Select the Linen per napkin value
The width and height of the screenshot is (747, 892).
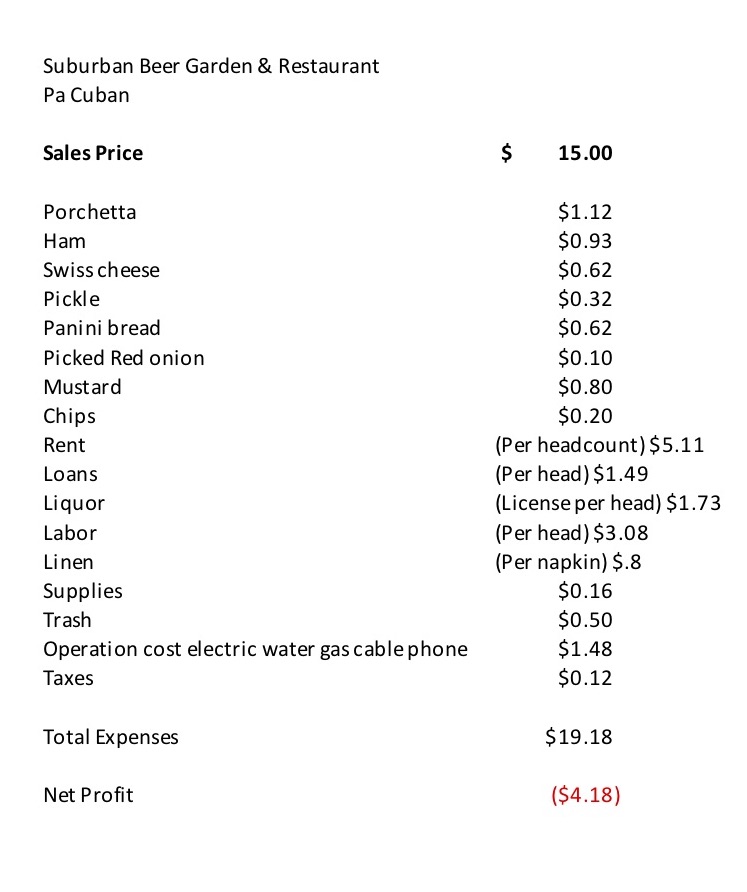[568, 562]
